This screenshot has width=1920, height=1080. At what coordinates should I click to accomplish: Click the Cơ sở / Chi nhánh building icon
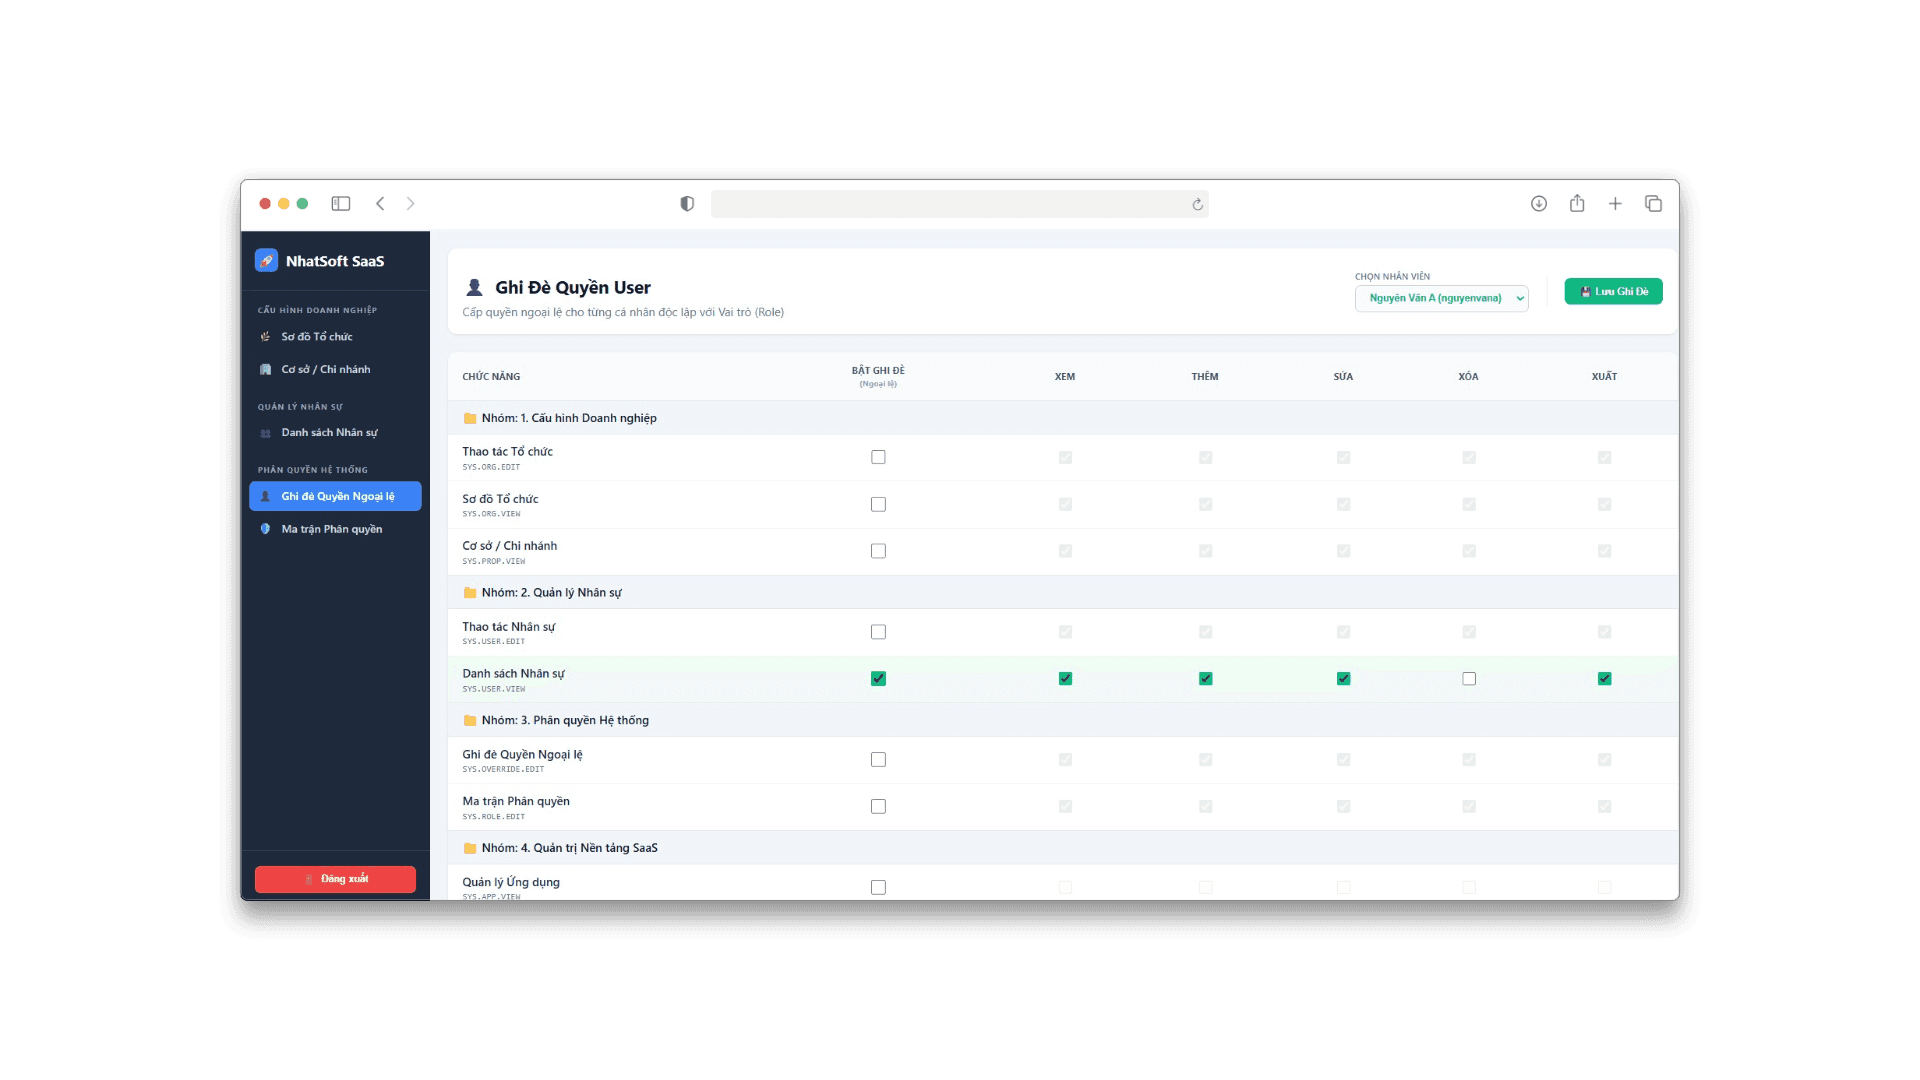point(265,370)
